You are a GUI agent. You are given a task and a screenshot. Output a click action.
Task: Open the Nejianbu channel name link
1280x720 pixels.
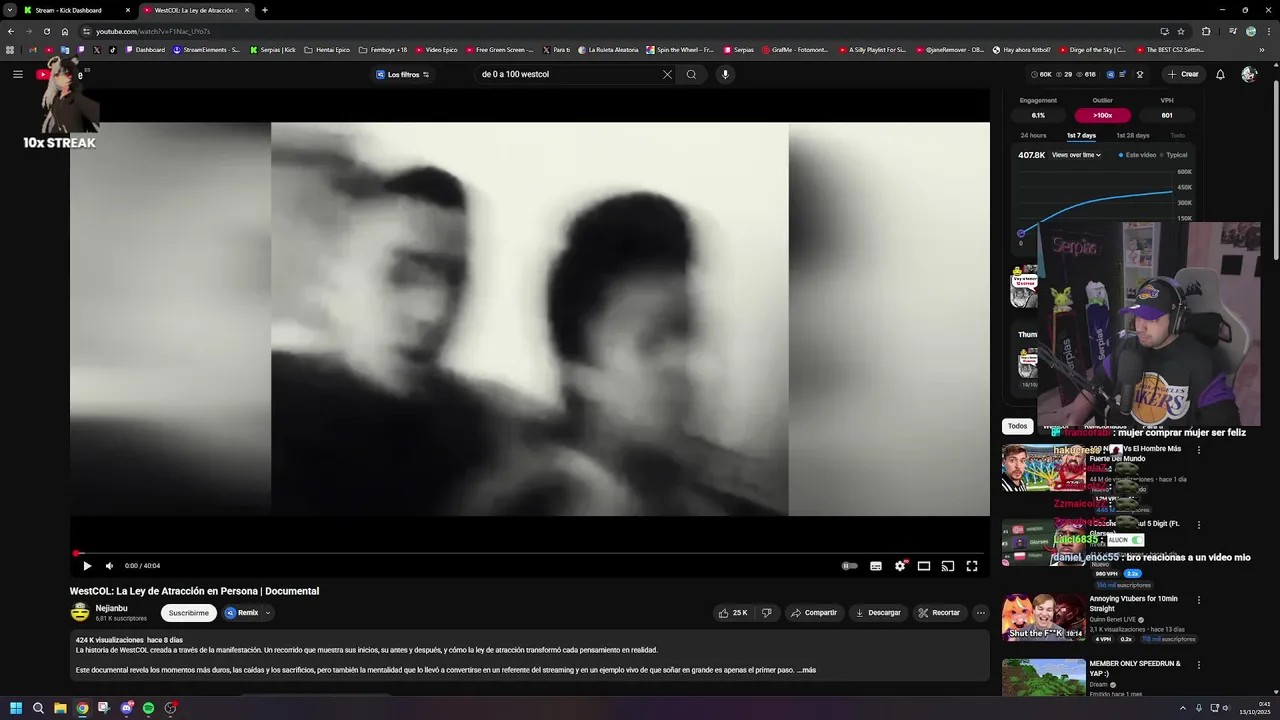111,608
